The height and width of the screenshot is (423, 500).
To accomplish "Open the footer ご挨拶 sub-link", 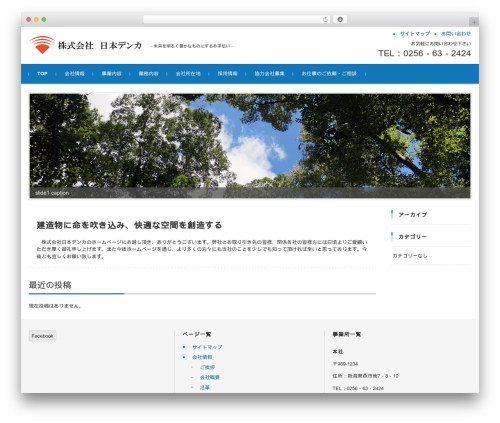I will pyautogui.click(x=207, y=367).
